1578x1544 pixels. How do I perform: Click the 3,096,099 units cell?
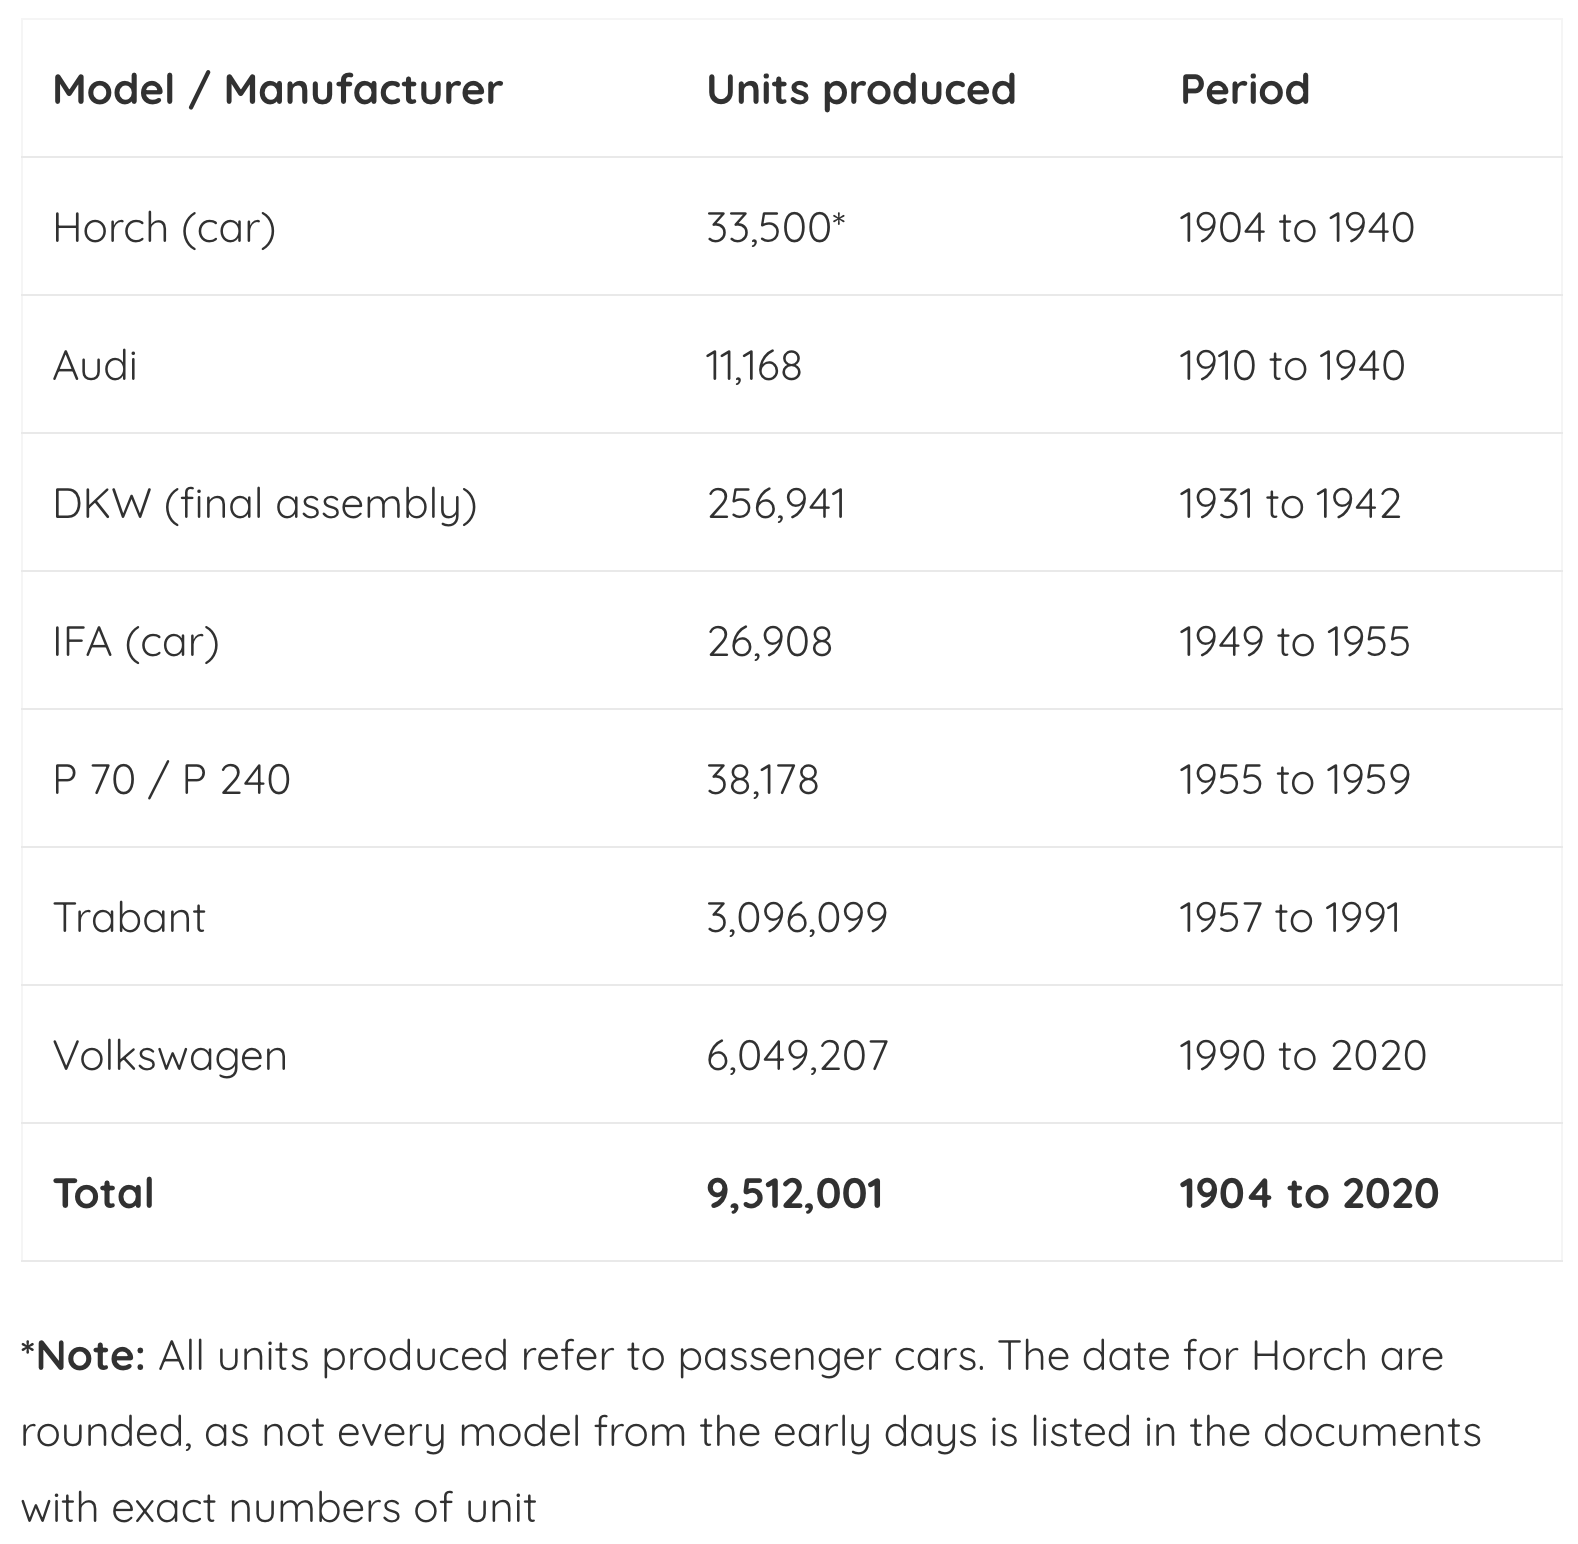[x=797, y=918]
